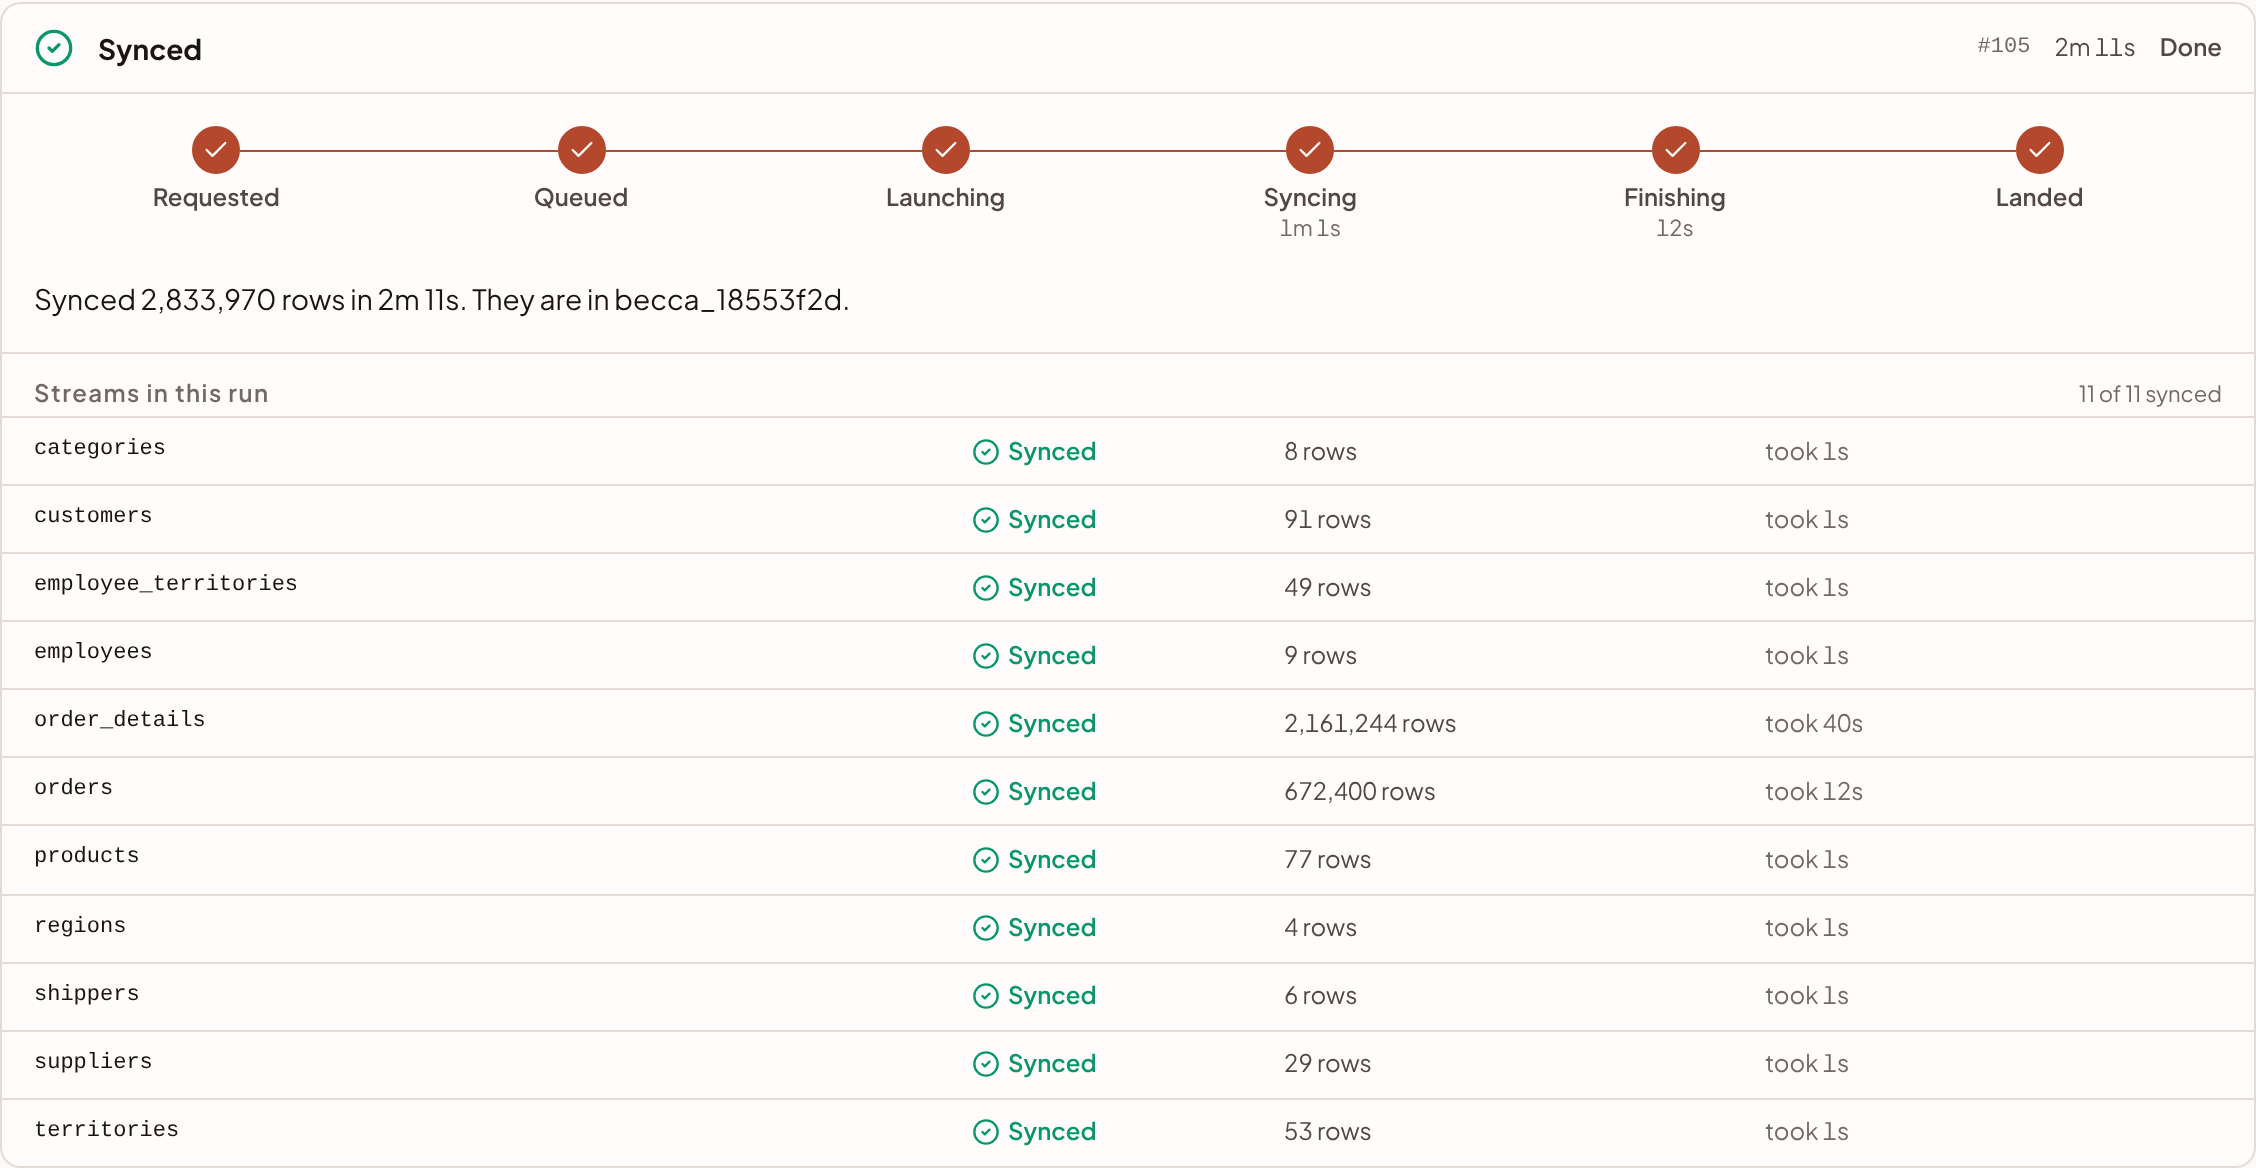This screenshot has width=2256, height=1168.
Task: Click the Finishing step checkmark circle
Action: 1675,150
